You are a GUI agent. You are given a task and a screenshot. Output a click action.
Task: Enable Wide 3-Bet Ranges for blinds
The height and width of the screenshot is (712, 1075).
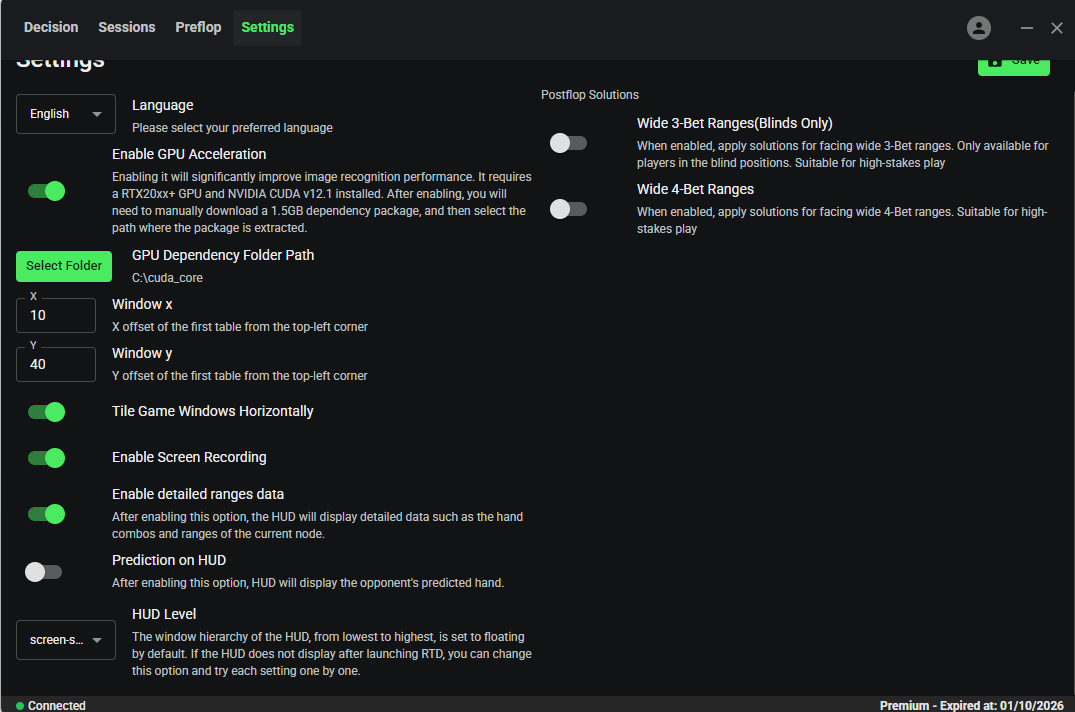coord(567,143)
